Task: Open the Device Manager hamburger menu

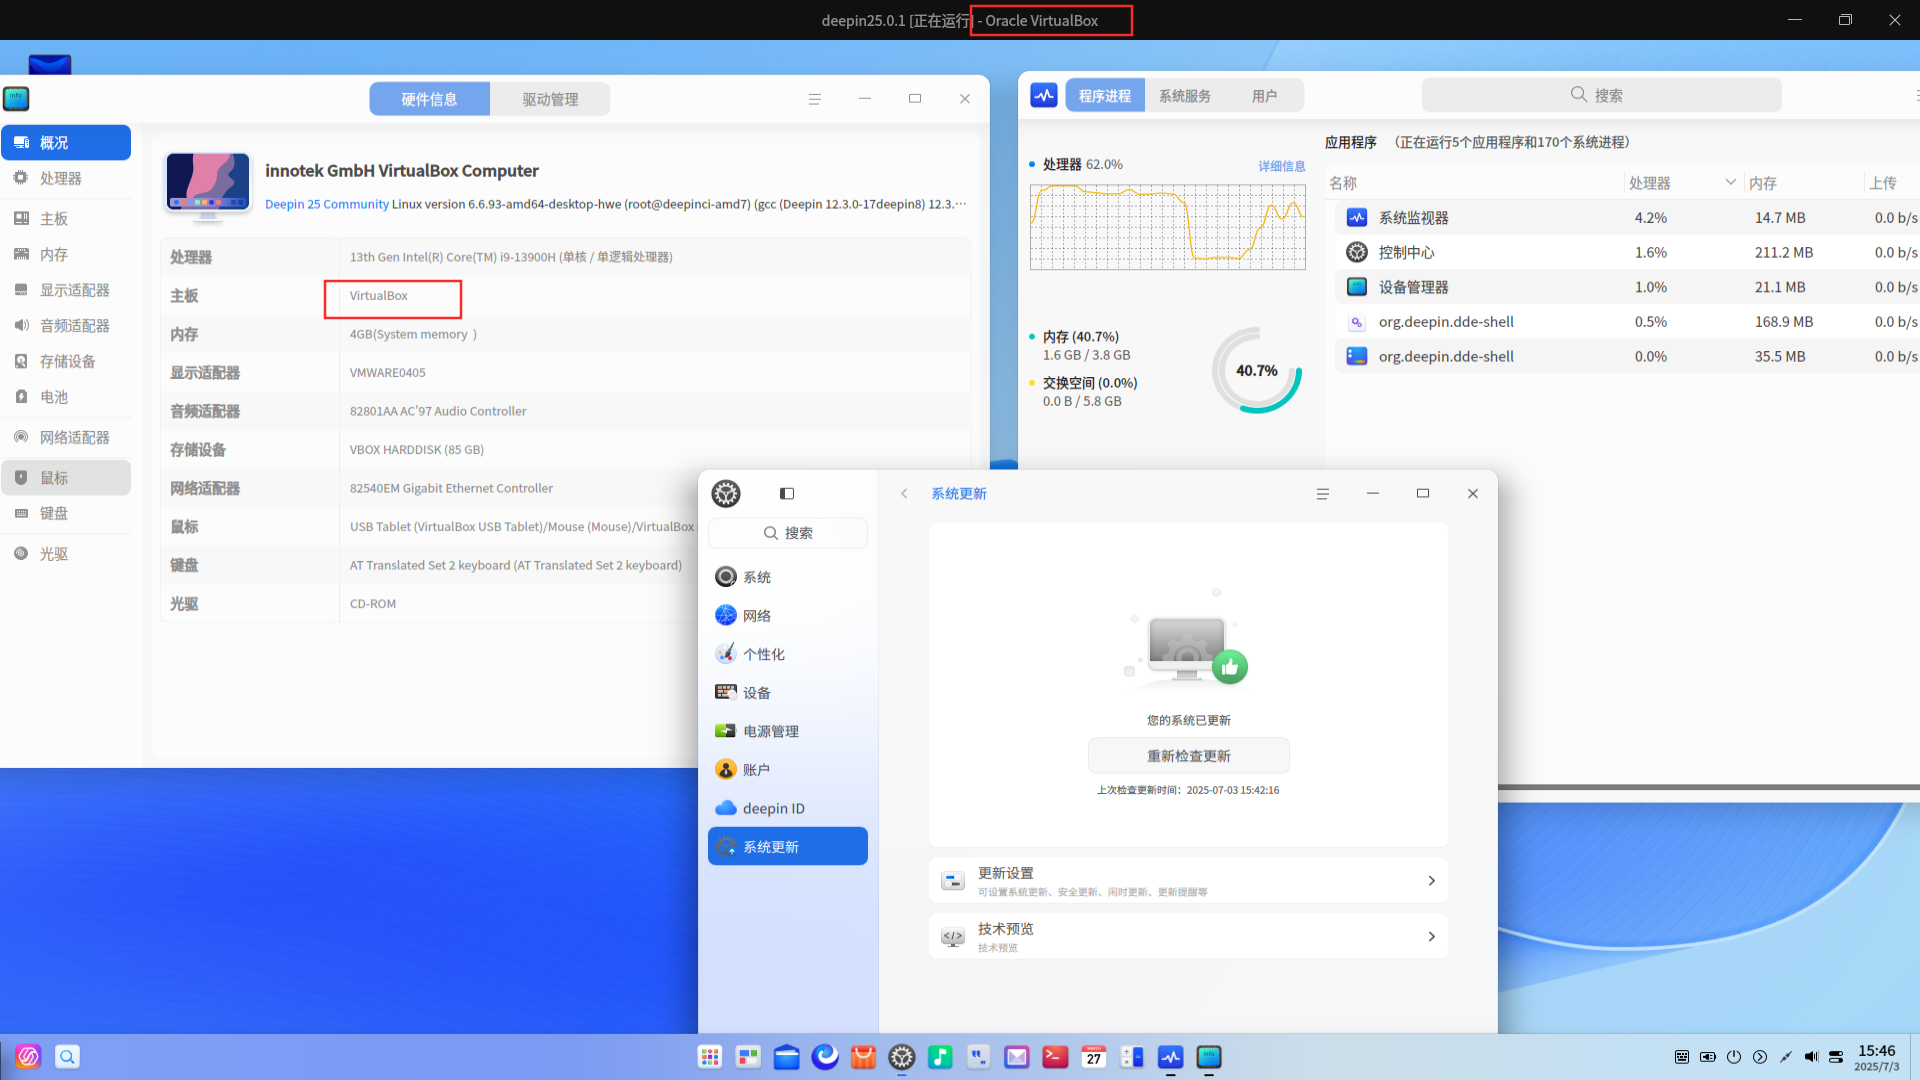Action: tap(815, 99)
